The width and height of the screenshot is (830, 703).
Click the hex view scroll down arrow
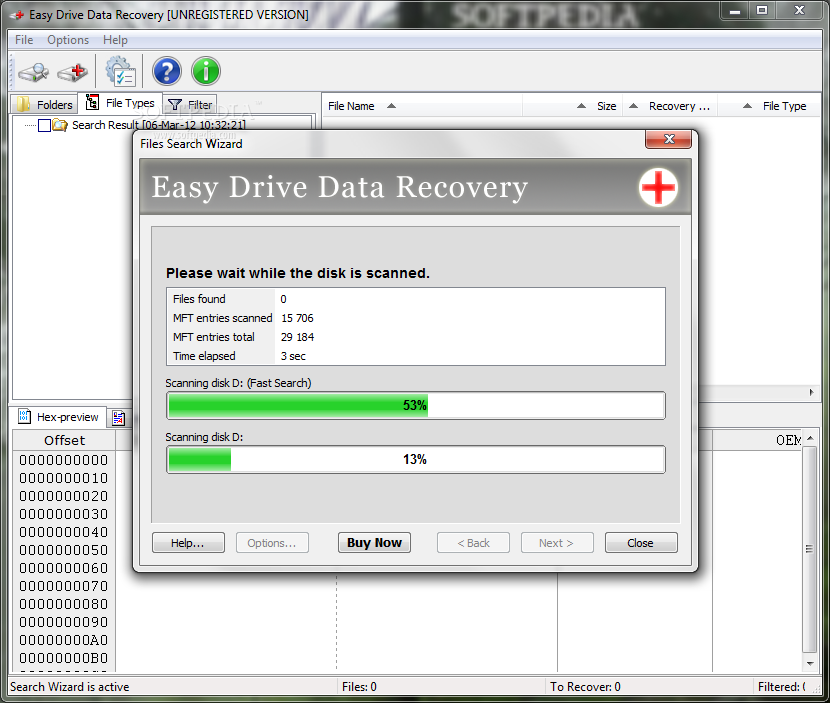click(x=810, y=663)
